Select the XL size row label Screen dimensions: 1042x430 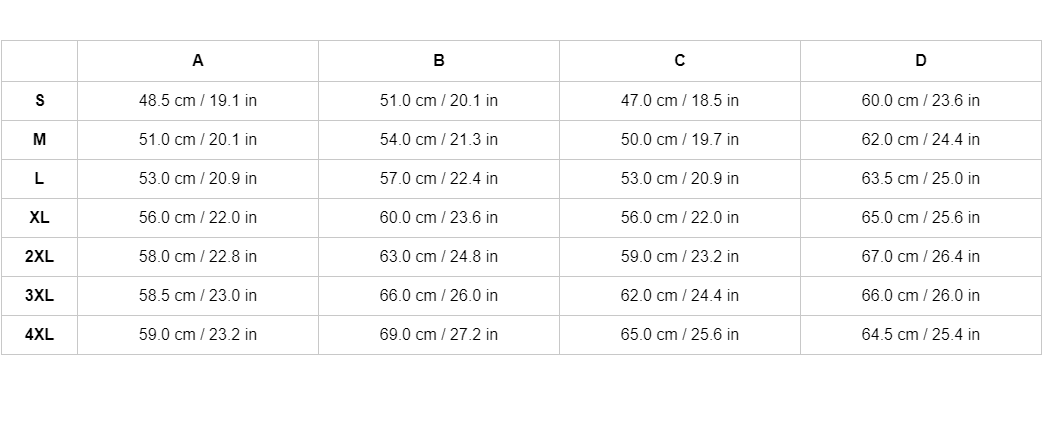[40, 217]
